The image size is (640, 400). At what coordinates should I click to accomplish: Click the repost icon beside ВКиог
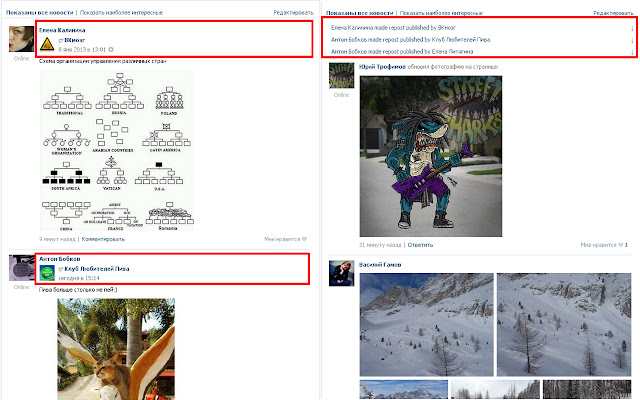tap(61, 40)
